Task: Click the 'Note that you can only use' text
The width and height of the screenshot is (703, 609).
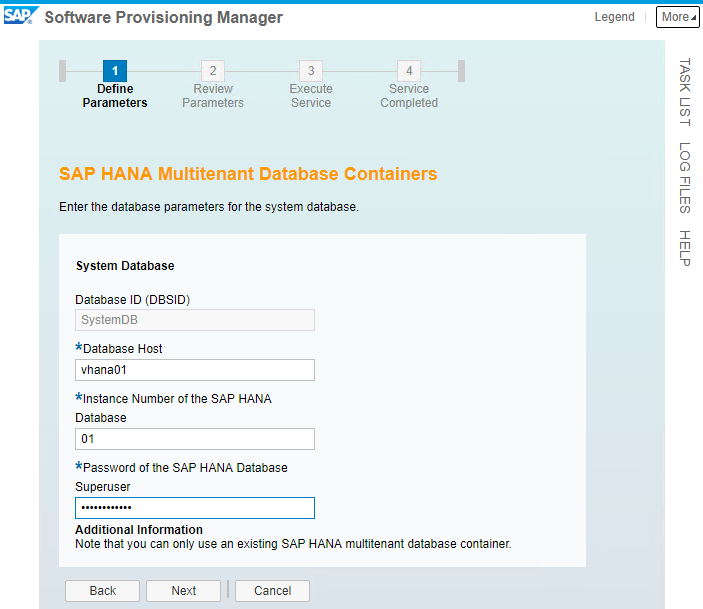Action: click(x=293, y=544)
